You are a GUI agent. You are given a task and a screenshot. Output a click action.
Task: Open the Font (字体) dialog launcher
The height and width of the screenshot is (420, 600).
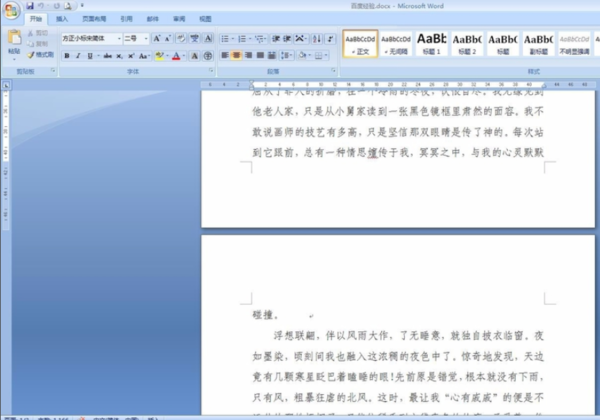[211, 71]
